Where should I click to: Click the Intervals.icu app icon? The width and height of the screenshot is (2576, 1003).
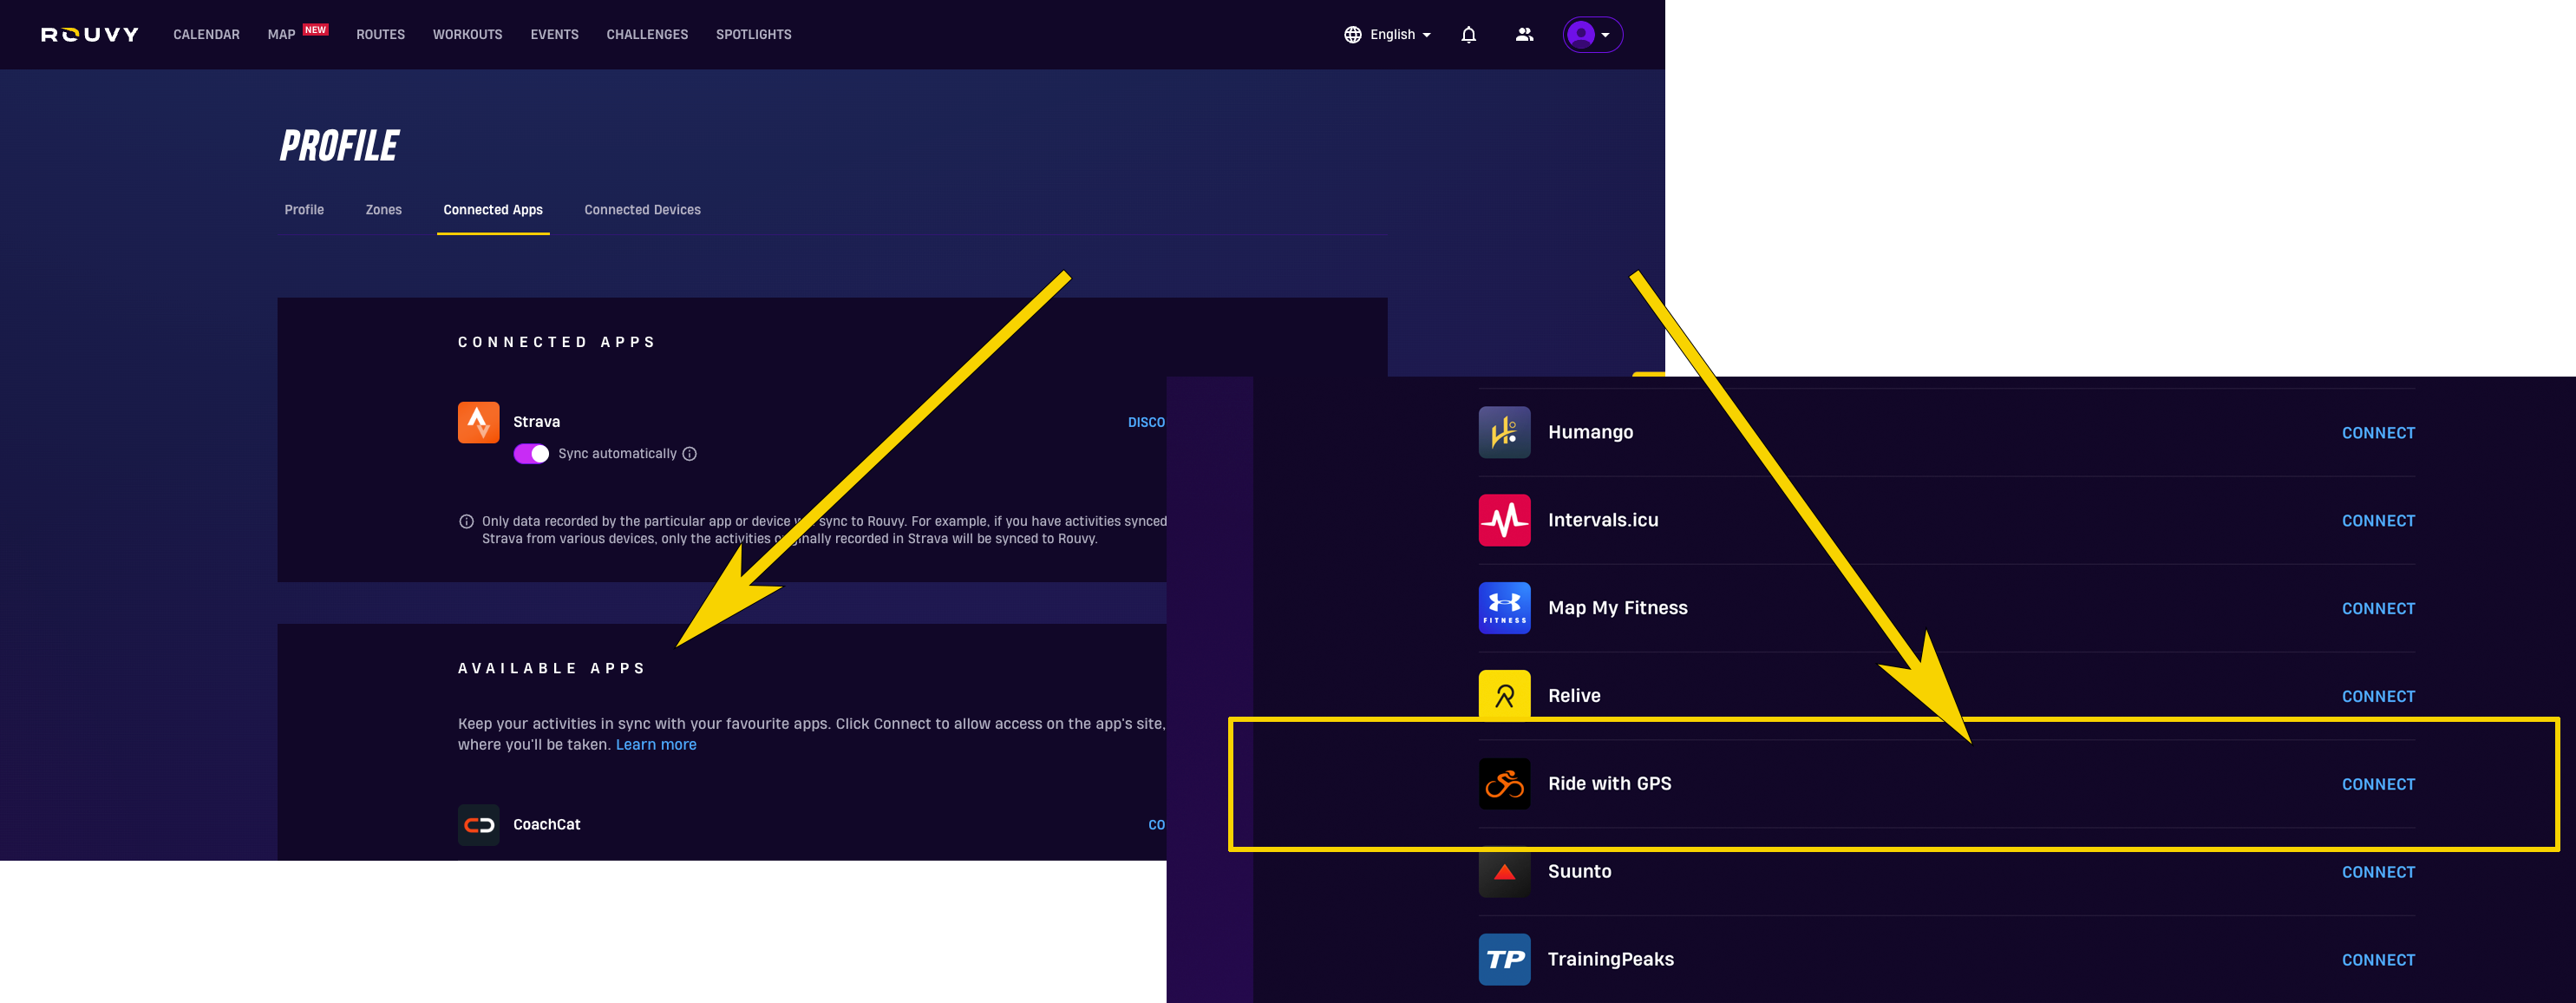pyautogui.click(x=1504, y=520)
